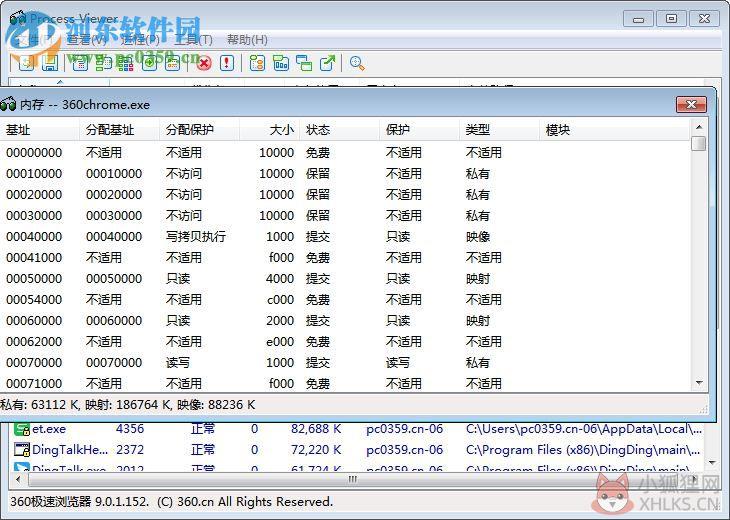Select DingTalkHe... in the Process Viewer list

pyautogui.click(x=70, y=450)
